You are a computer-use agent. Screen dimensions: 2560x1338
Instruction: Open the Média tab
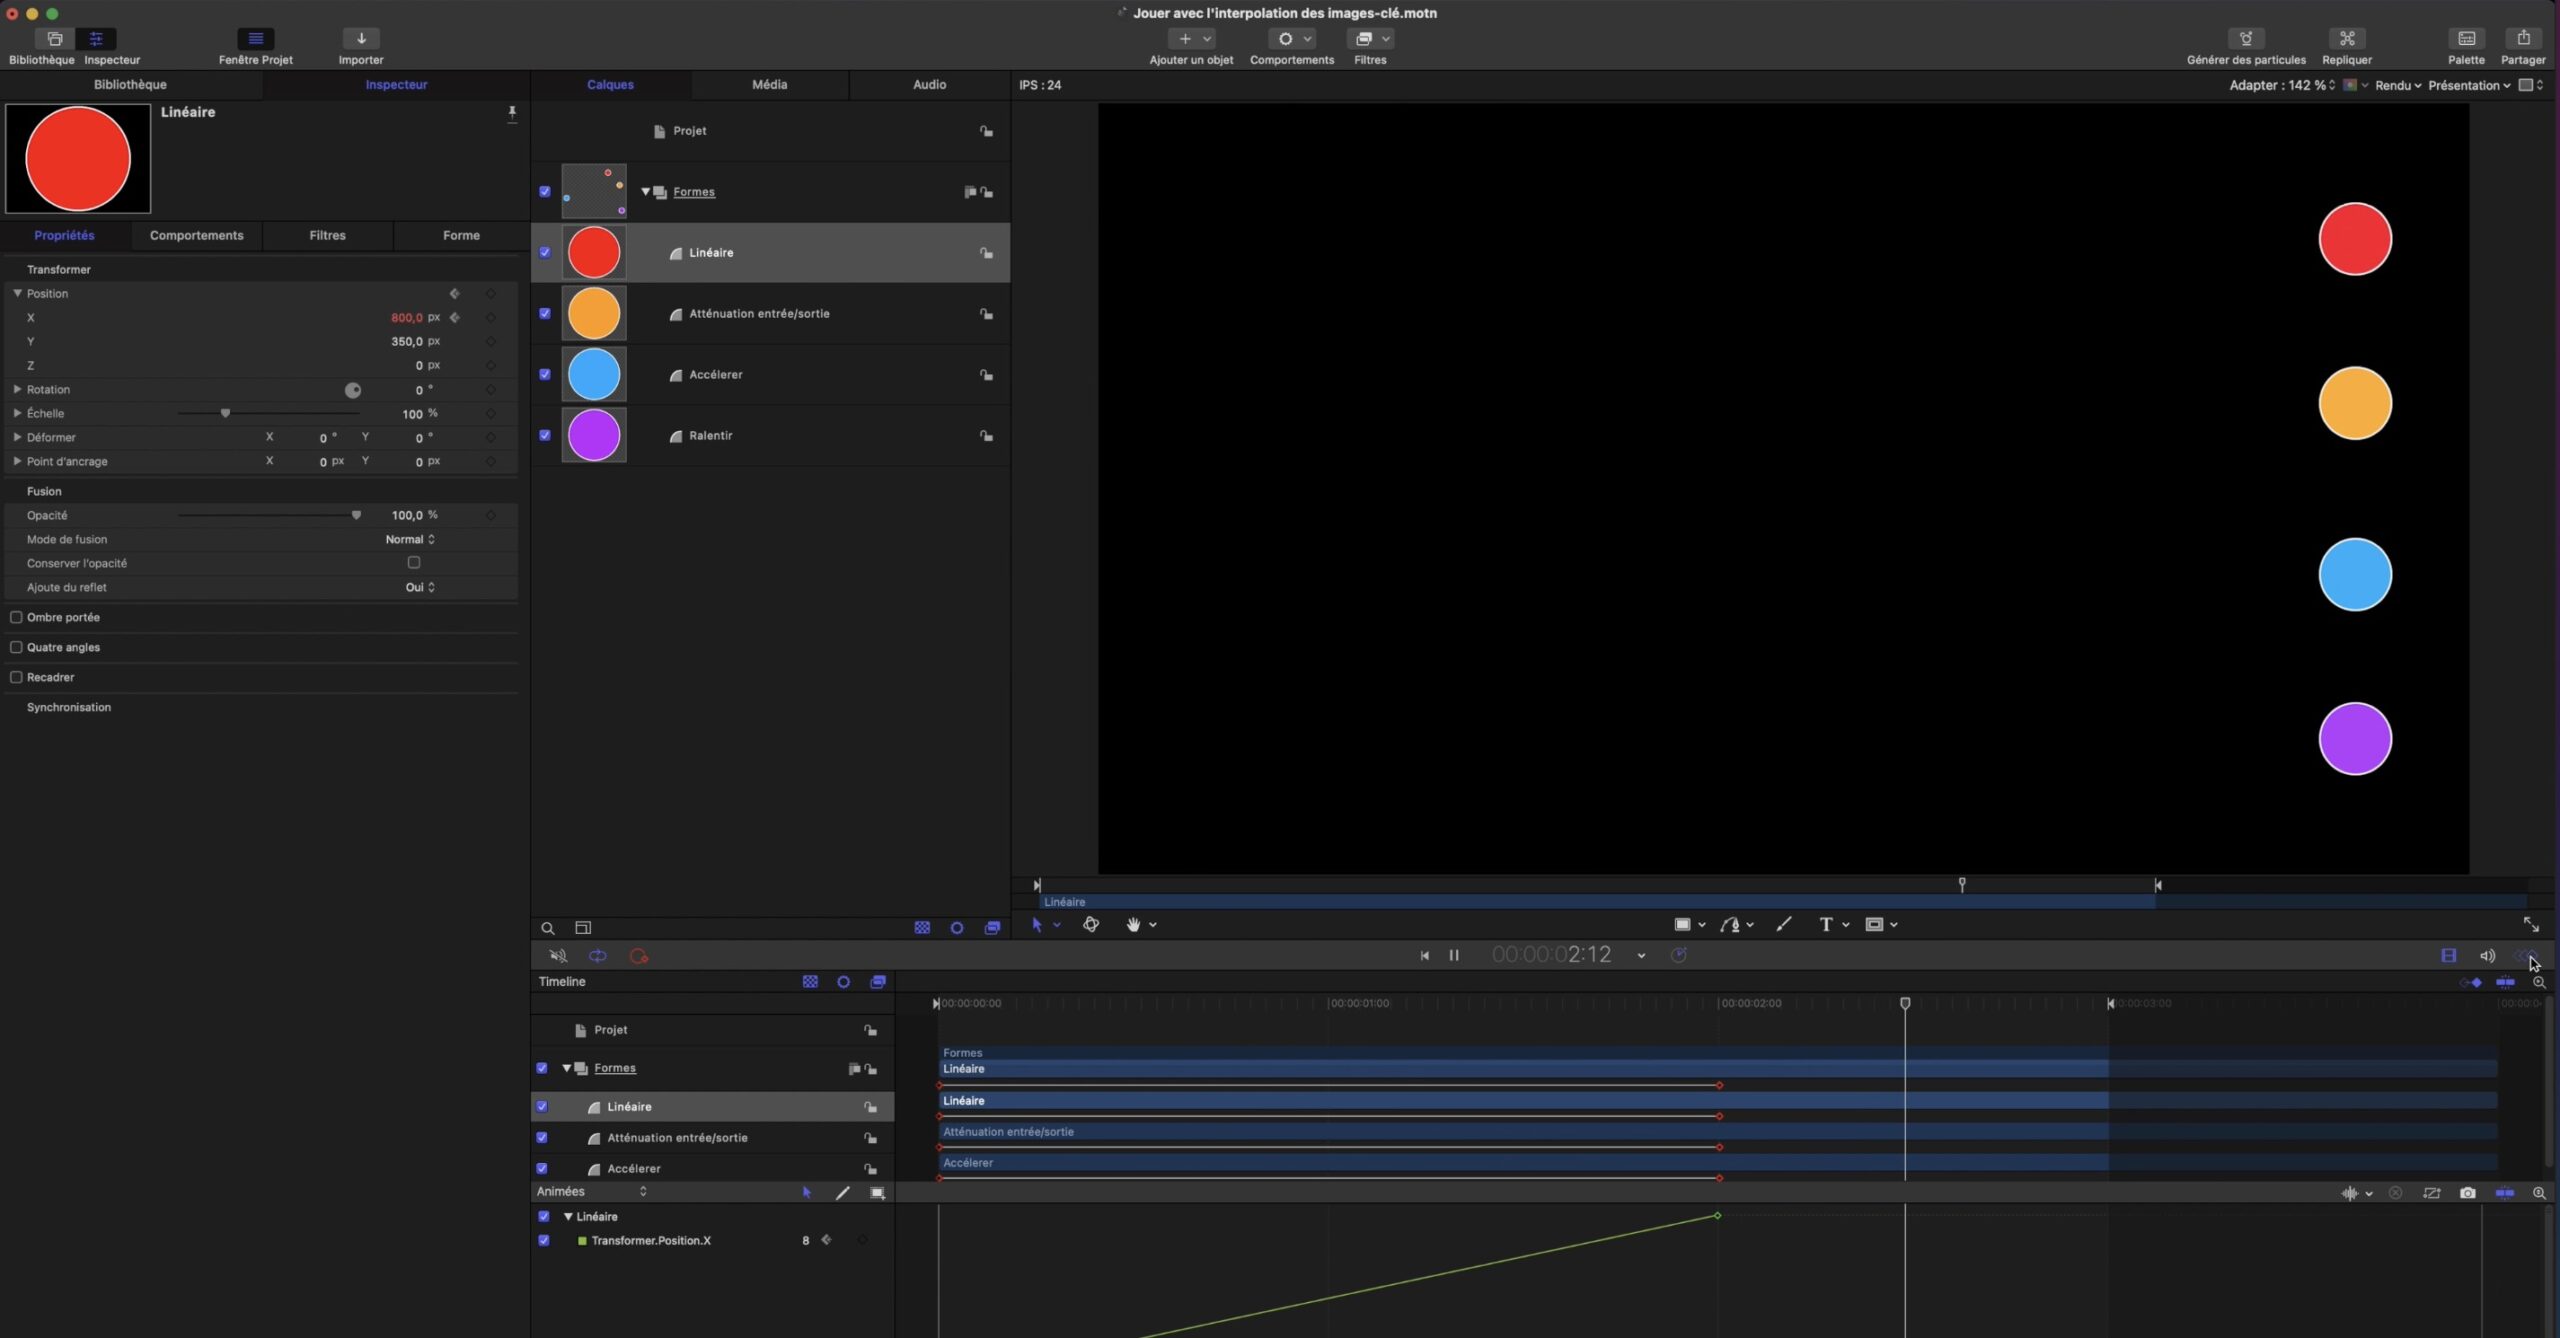coord(769,85)
